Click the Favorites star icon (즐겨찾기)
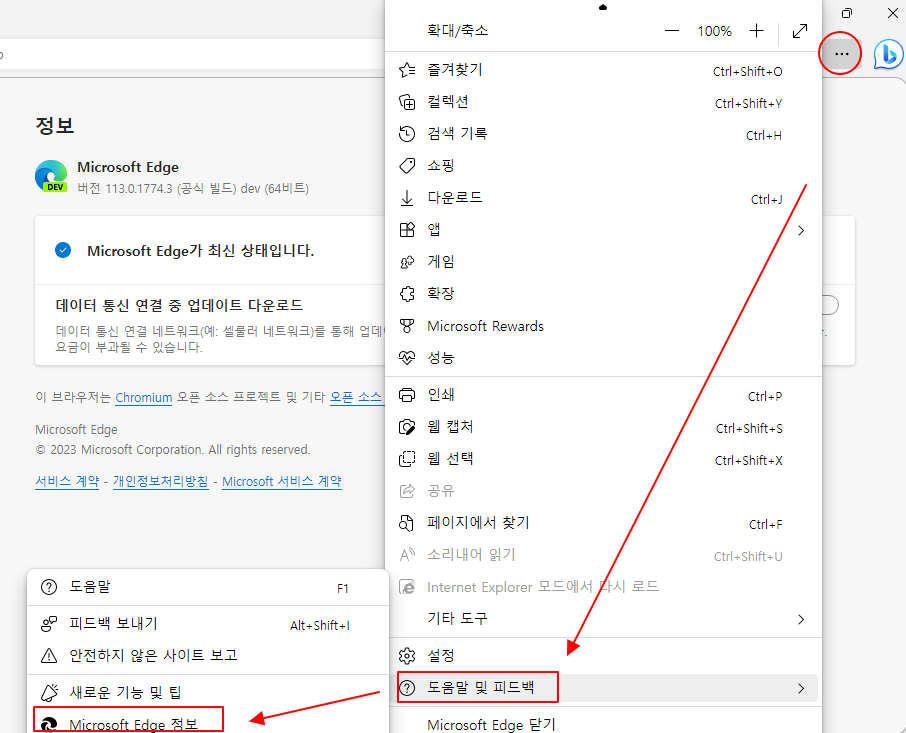 tap(407, 70)
